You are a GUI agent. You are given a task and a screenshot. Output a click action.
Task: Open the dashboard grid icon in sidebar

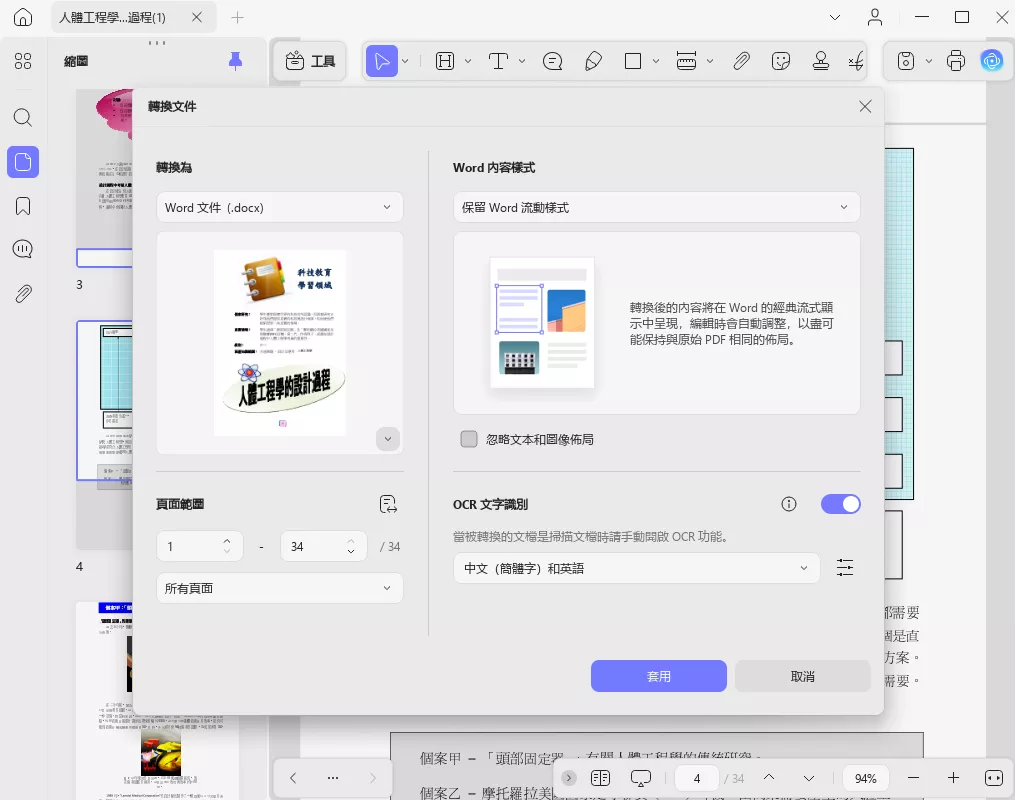point(23,61)
